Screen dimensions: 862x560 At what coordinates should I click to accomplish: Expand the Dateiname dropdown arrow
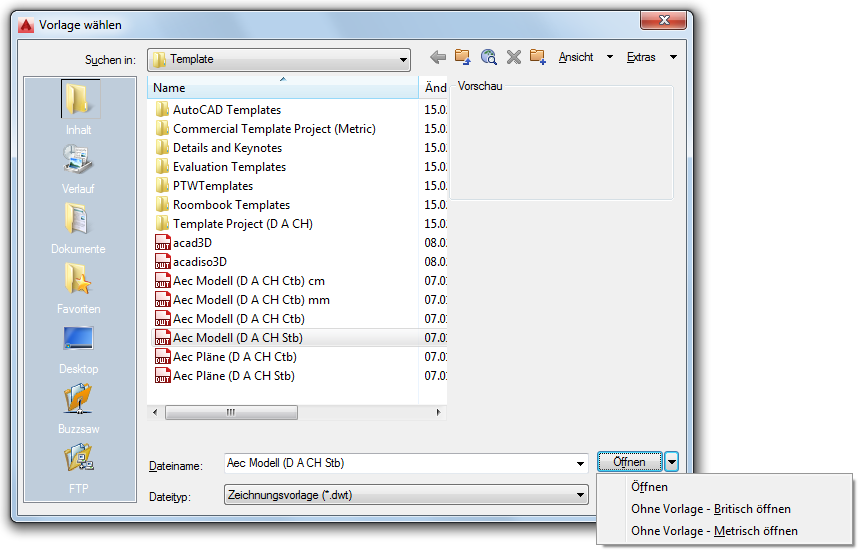point(580,464)
